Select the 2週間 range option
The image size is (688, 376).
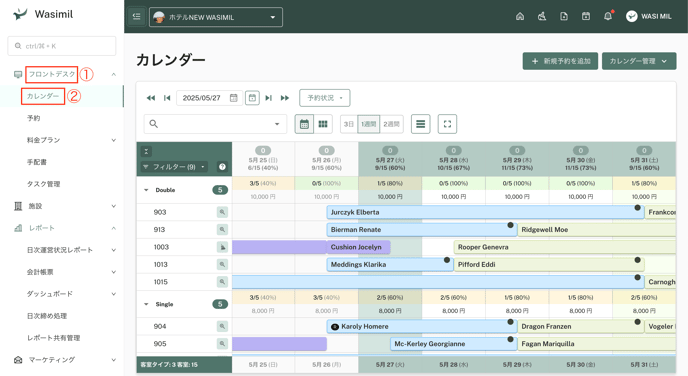pos(391,124)
